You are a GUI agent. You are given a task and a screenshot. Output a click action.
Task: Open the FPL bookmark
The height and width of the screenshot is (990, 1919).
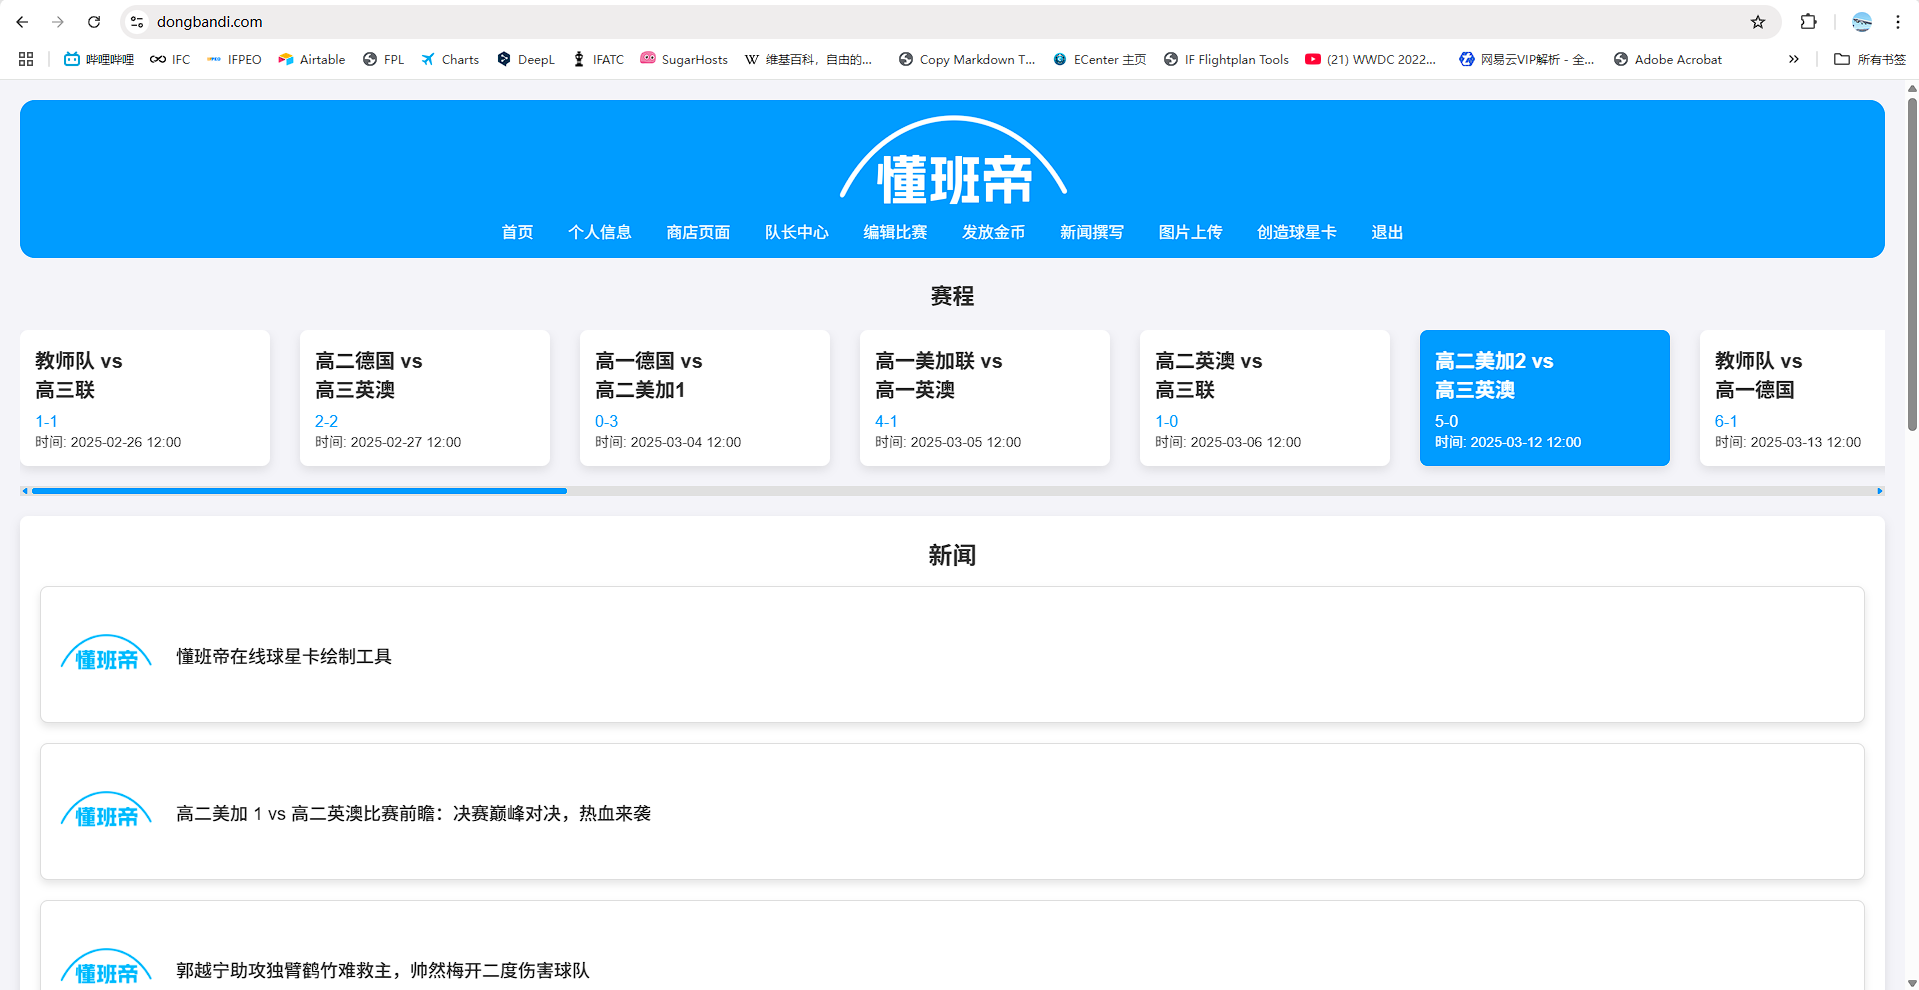coord(383,59)
